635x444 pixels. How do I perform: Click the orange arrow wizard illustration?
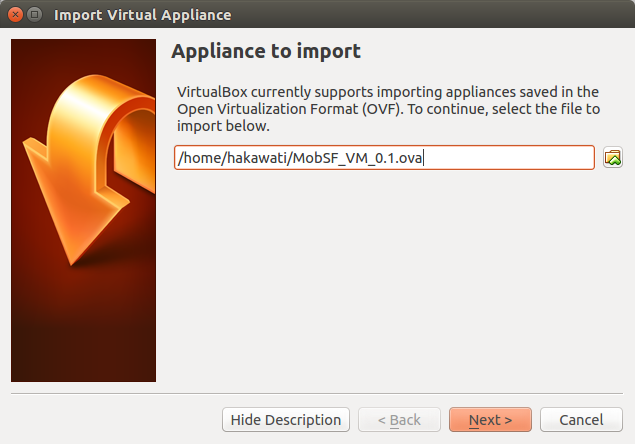click(x=89, y=168)
